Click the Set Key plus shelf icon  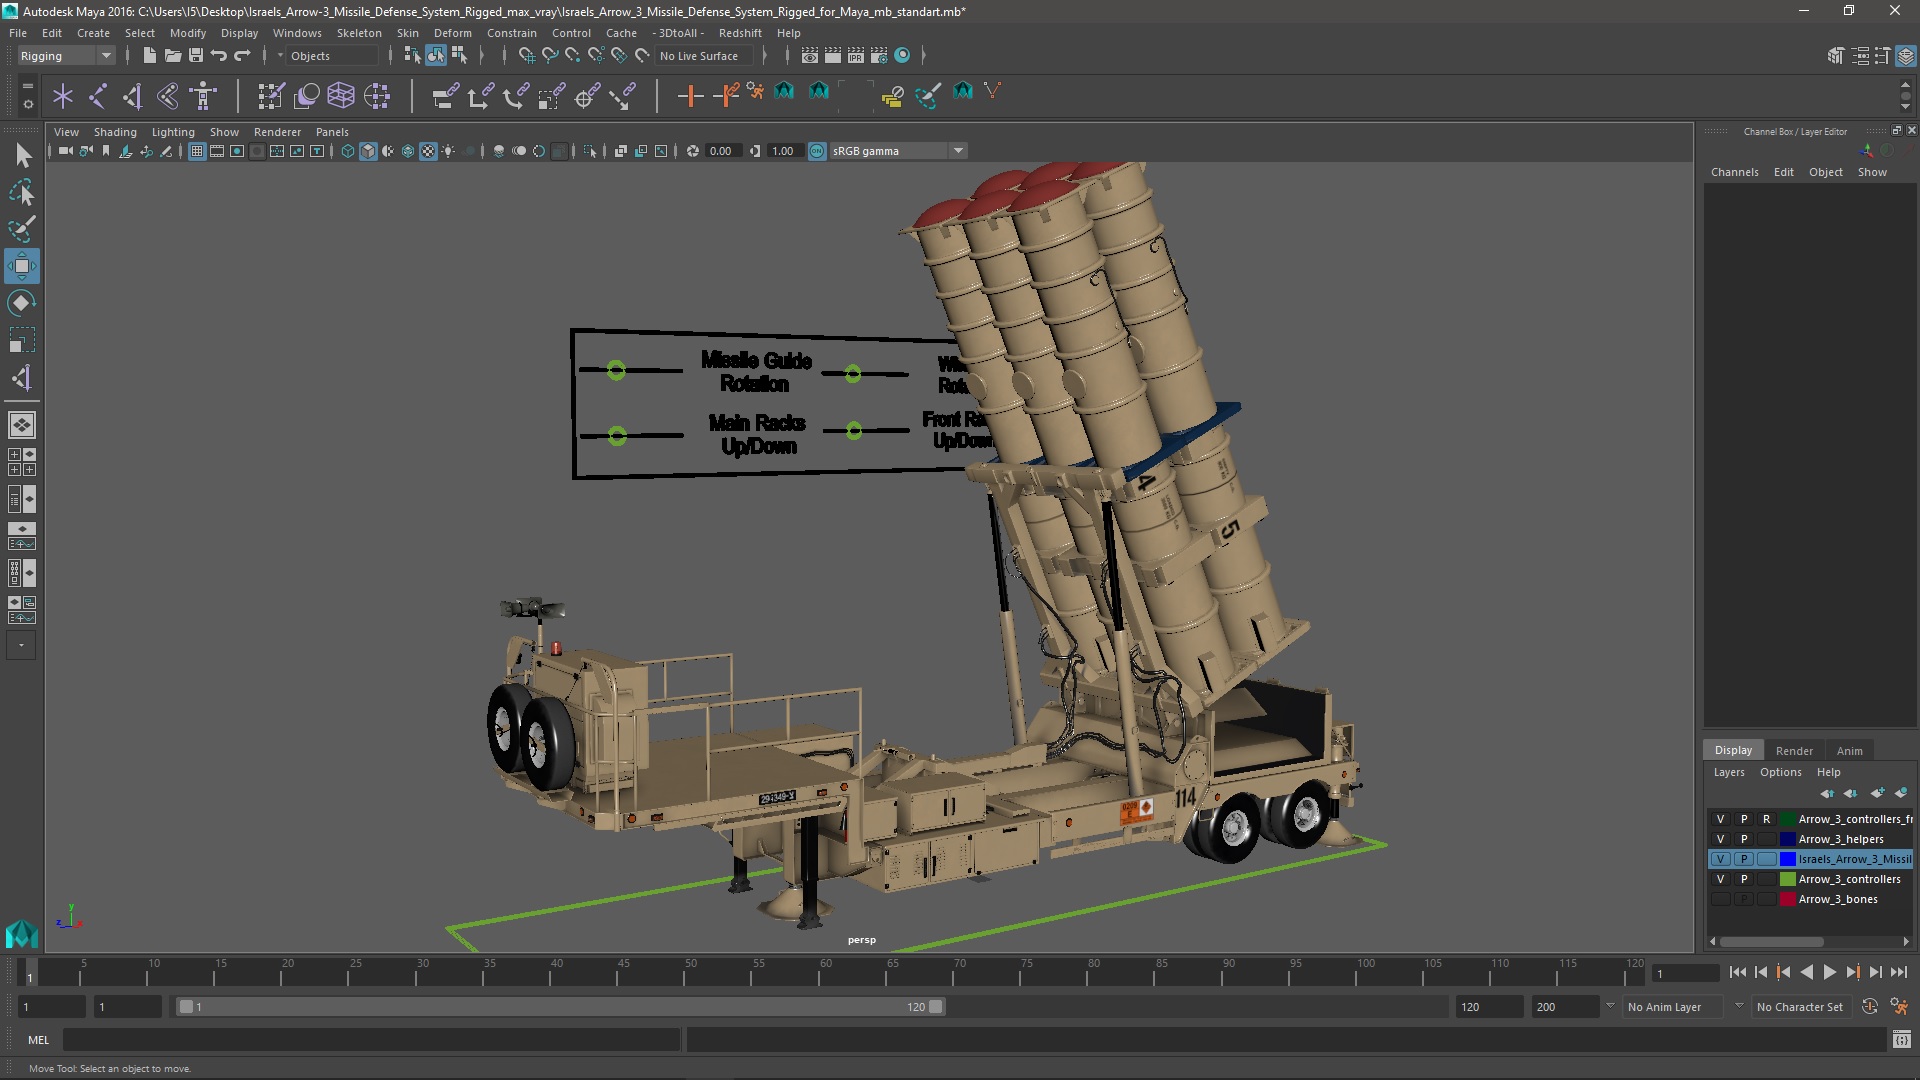[690, 96]
